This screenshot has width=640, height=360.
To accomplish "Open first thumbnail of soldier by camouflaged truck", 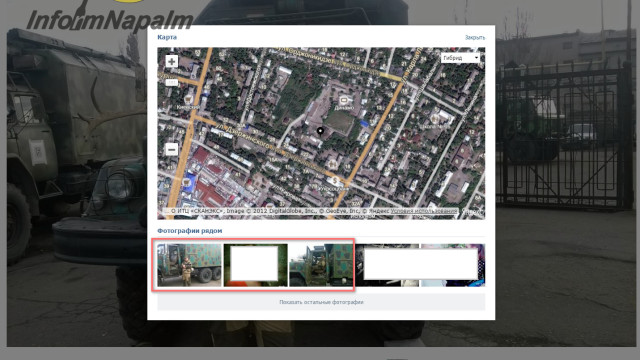I will [x=189, y=265].
